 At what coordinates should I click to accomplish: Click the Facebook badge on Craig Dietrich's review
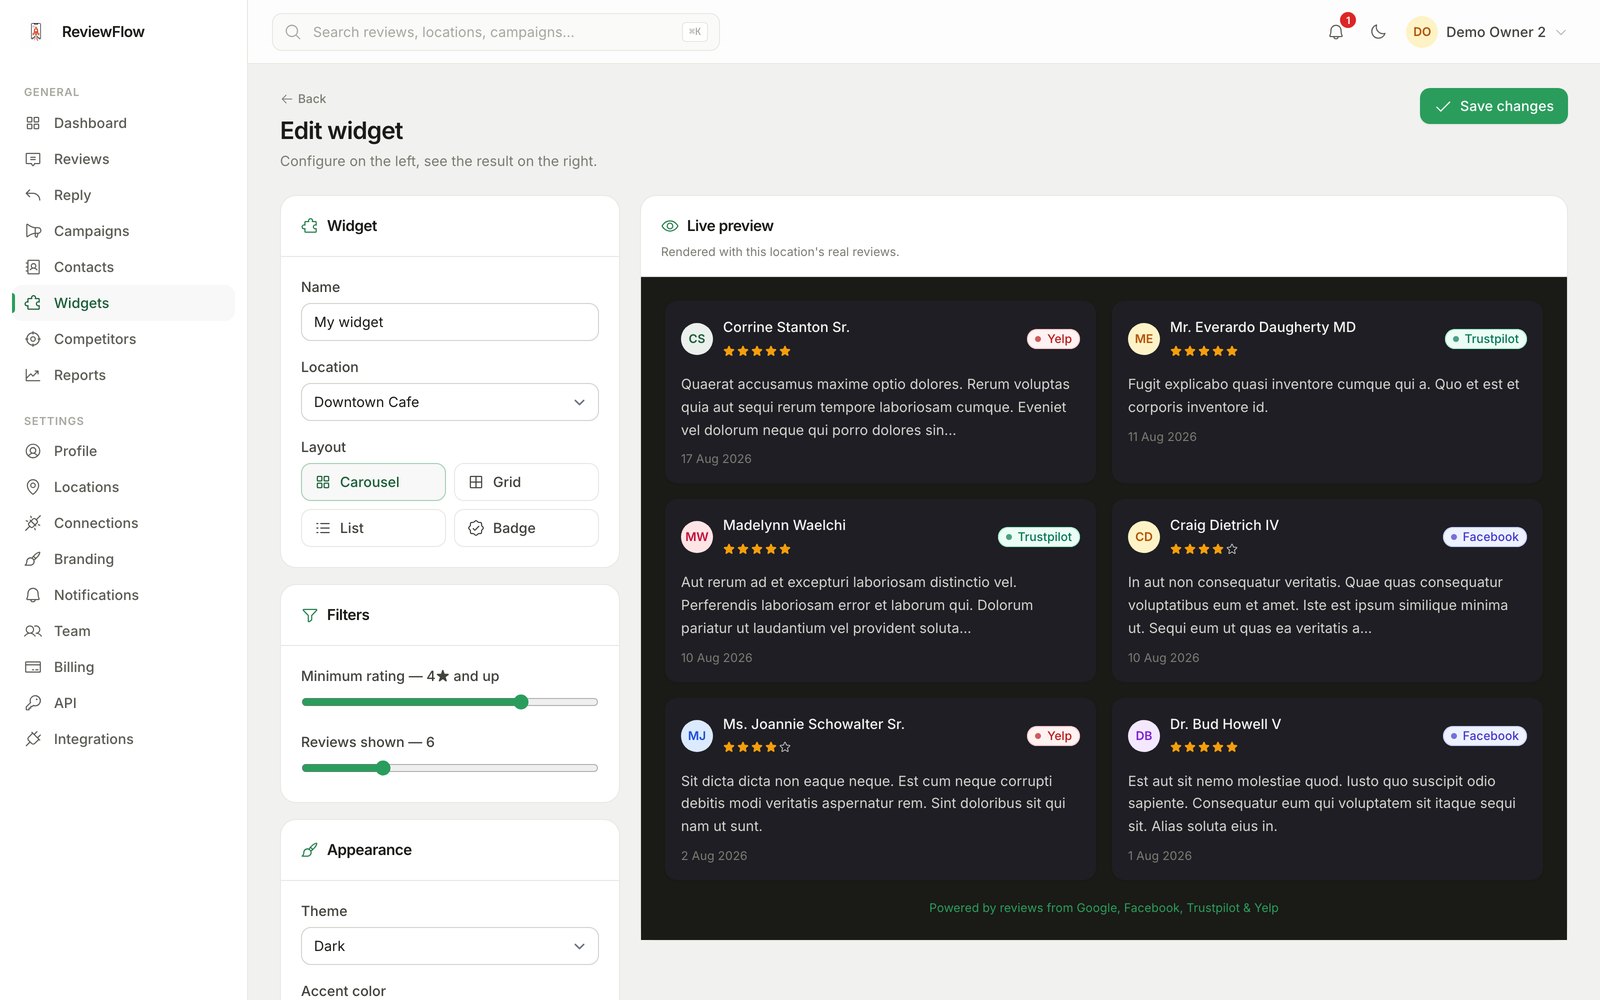pos(1484,537)
